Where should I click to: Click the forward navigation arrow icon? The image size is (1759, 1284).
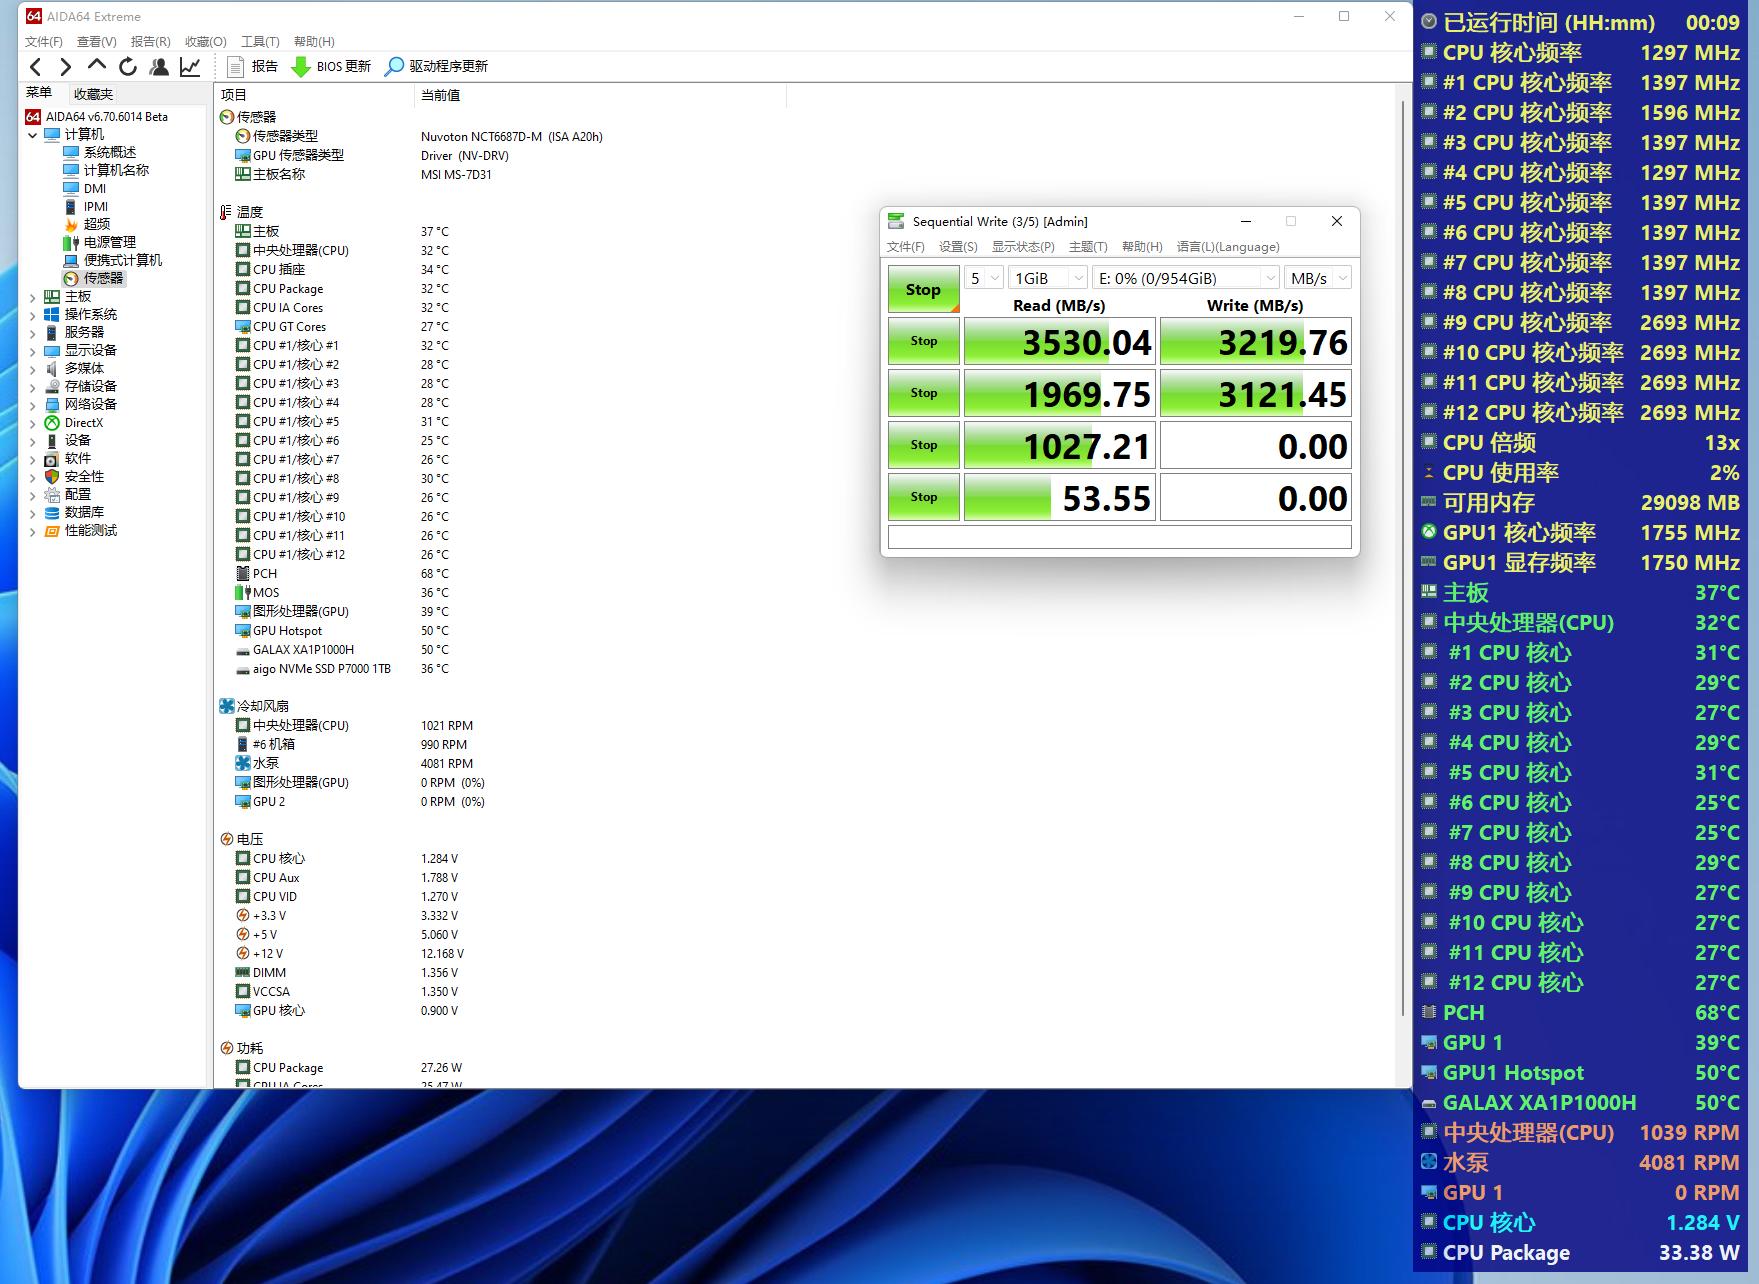click(66, 67)
